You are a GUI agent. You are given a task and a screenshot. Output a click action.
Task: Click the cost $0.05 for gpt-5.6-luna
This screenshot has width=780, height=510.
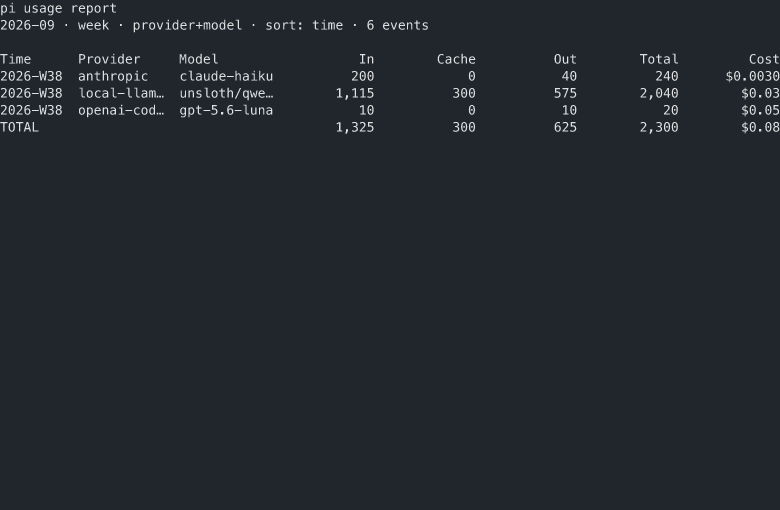coord(760,110)
